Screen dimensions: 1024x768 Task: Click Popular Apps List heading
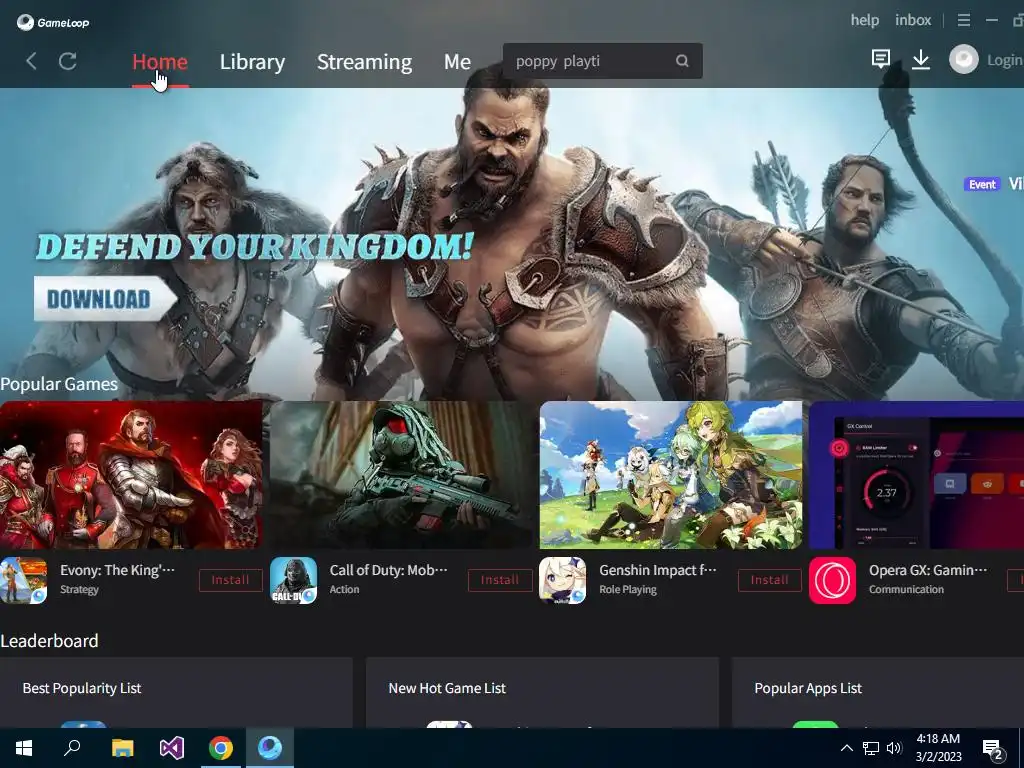(x=808, y=688)
